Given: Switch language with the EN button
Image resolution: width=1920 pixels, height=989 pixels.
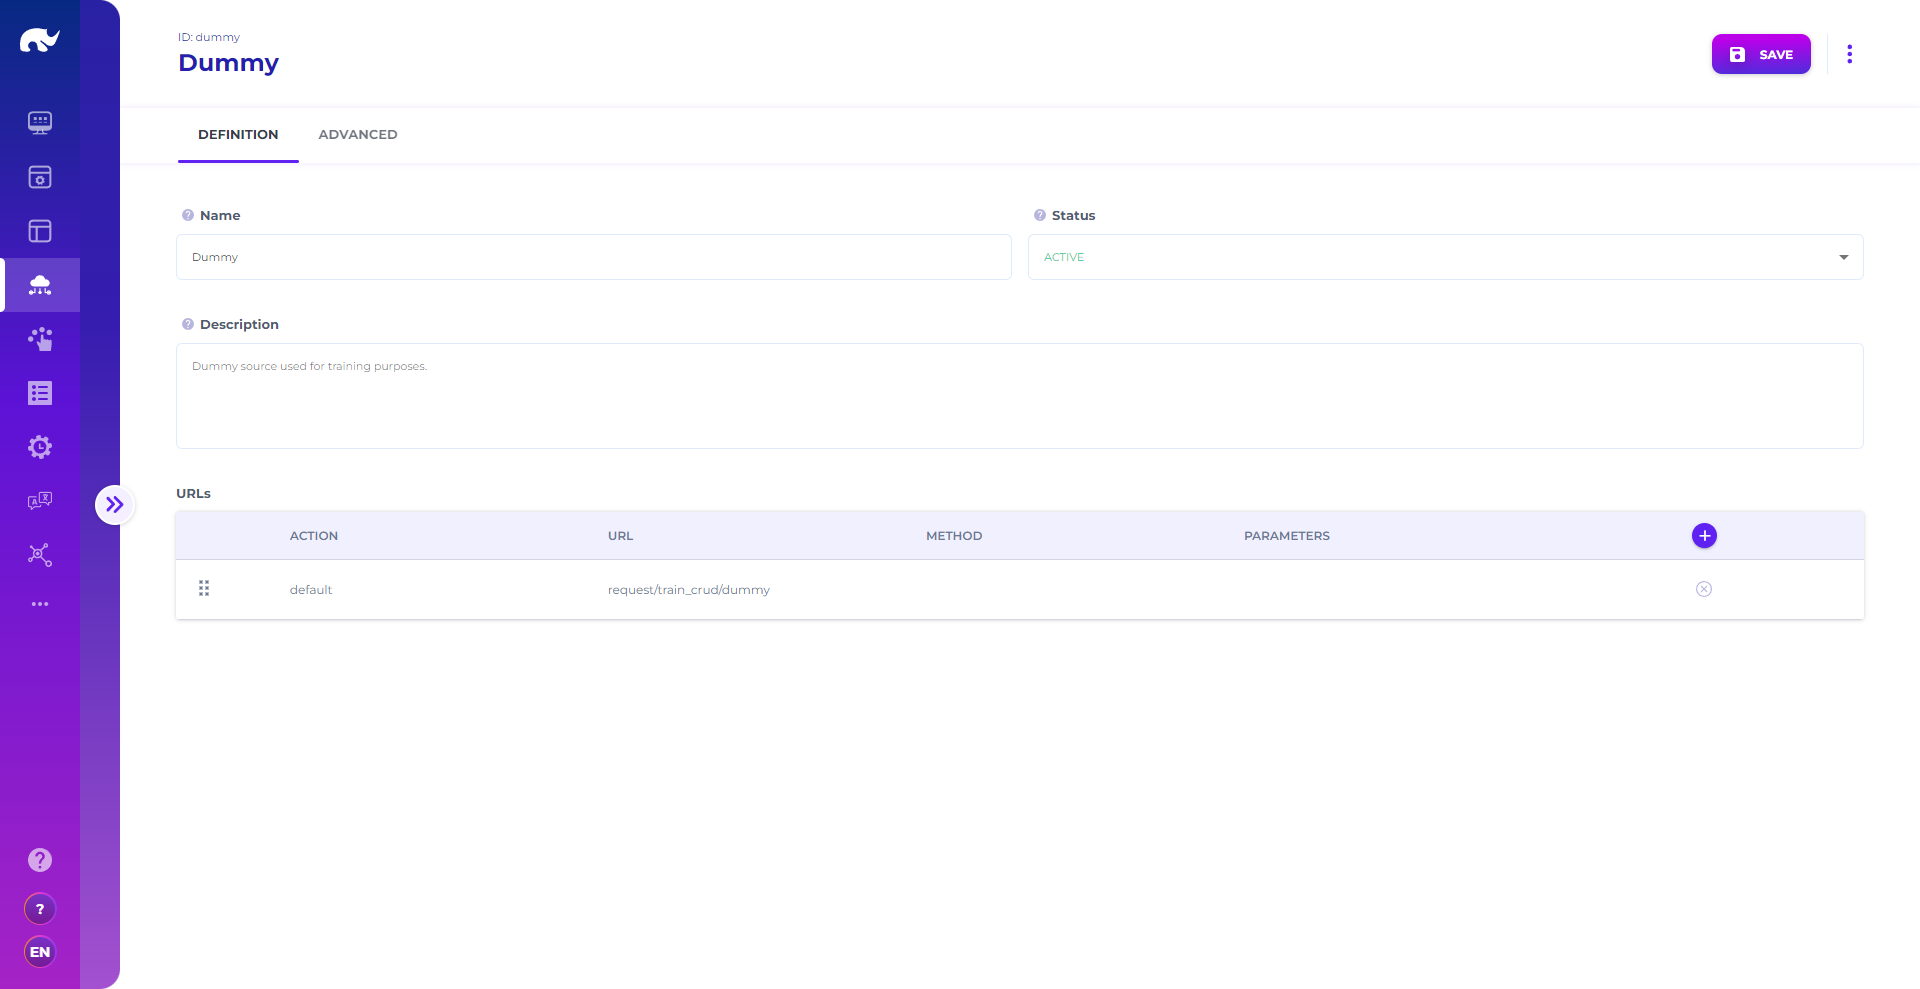Looking at the screenshot, I should (x=40, y=952).
